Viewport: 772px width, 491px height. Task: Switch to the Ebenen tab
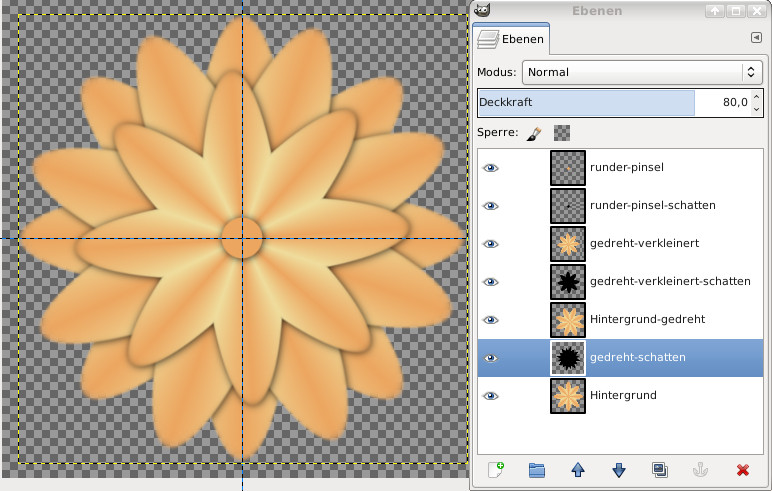click(x=512, y=39)
